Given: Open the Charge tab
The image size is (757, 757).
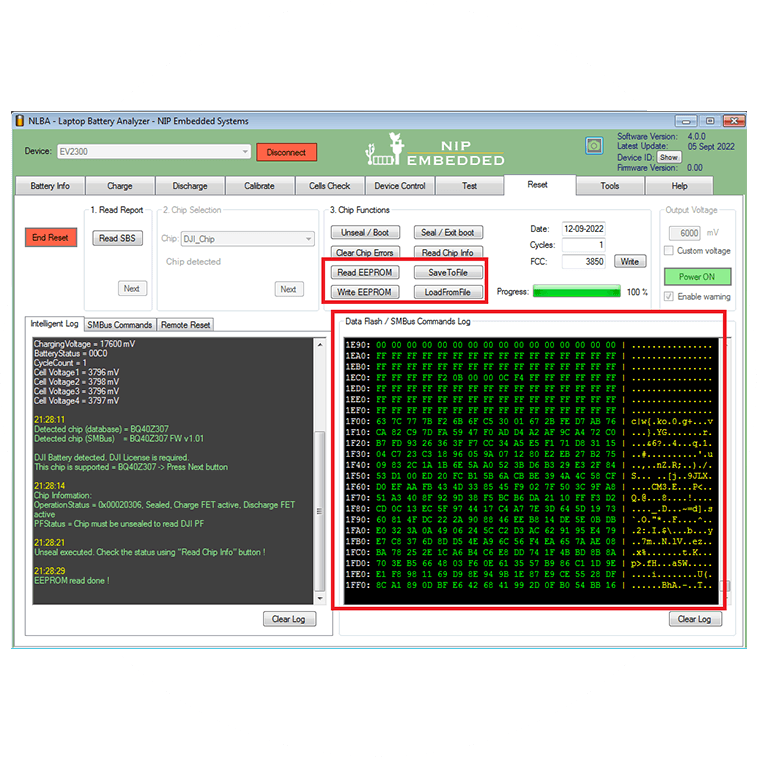Looking at the screenshot, I should coord(120,186).
